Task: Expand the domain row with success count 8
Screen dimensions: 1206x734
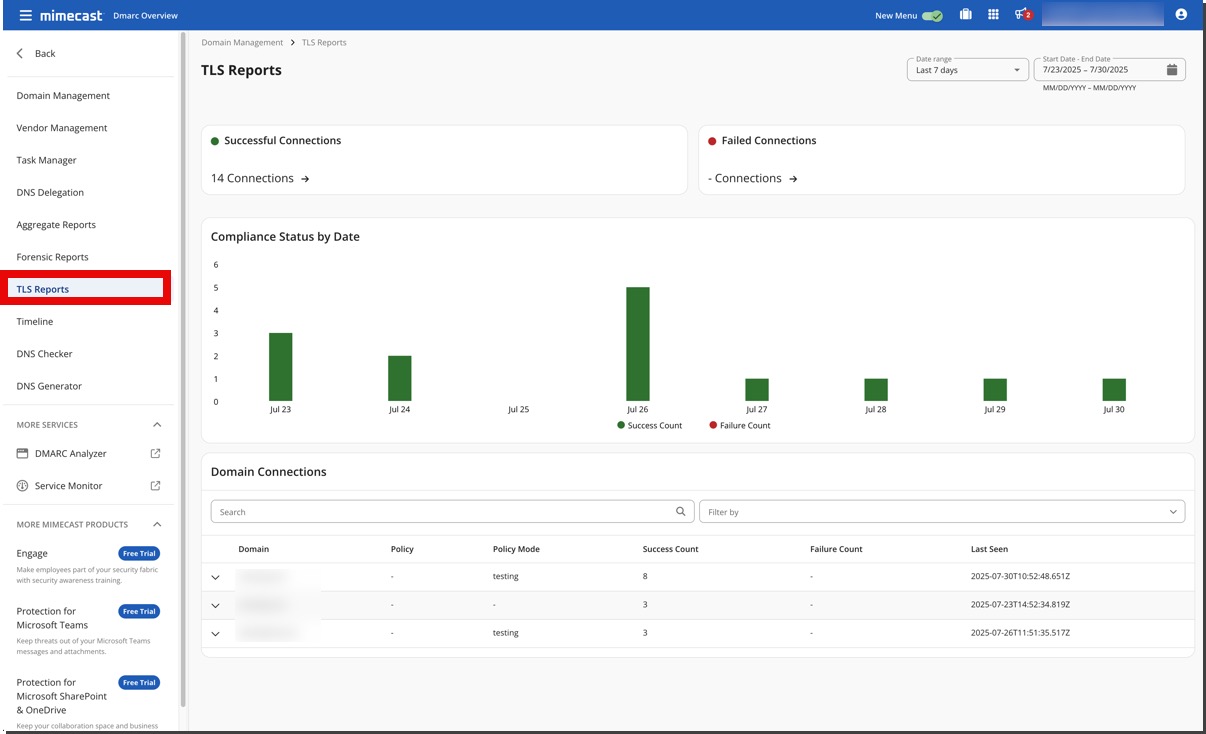Action: 215,577
